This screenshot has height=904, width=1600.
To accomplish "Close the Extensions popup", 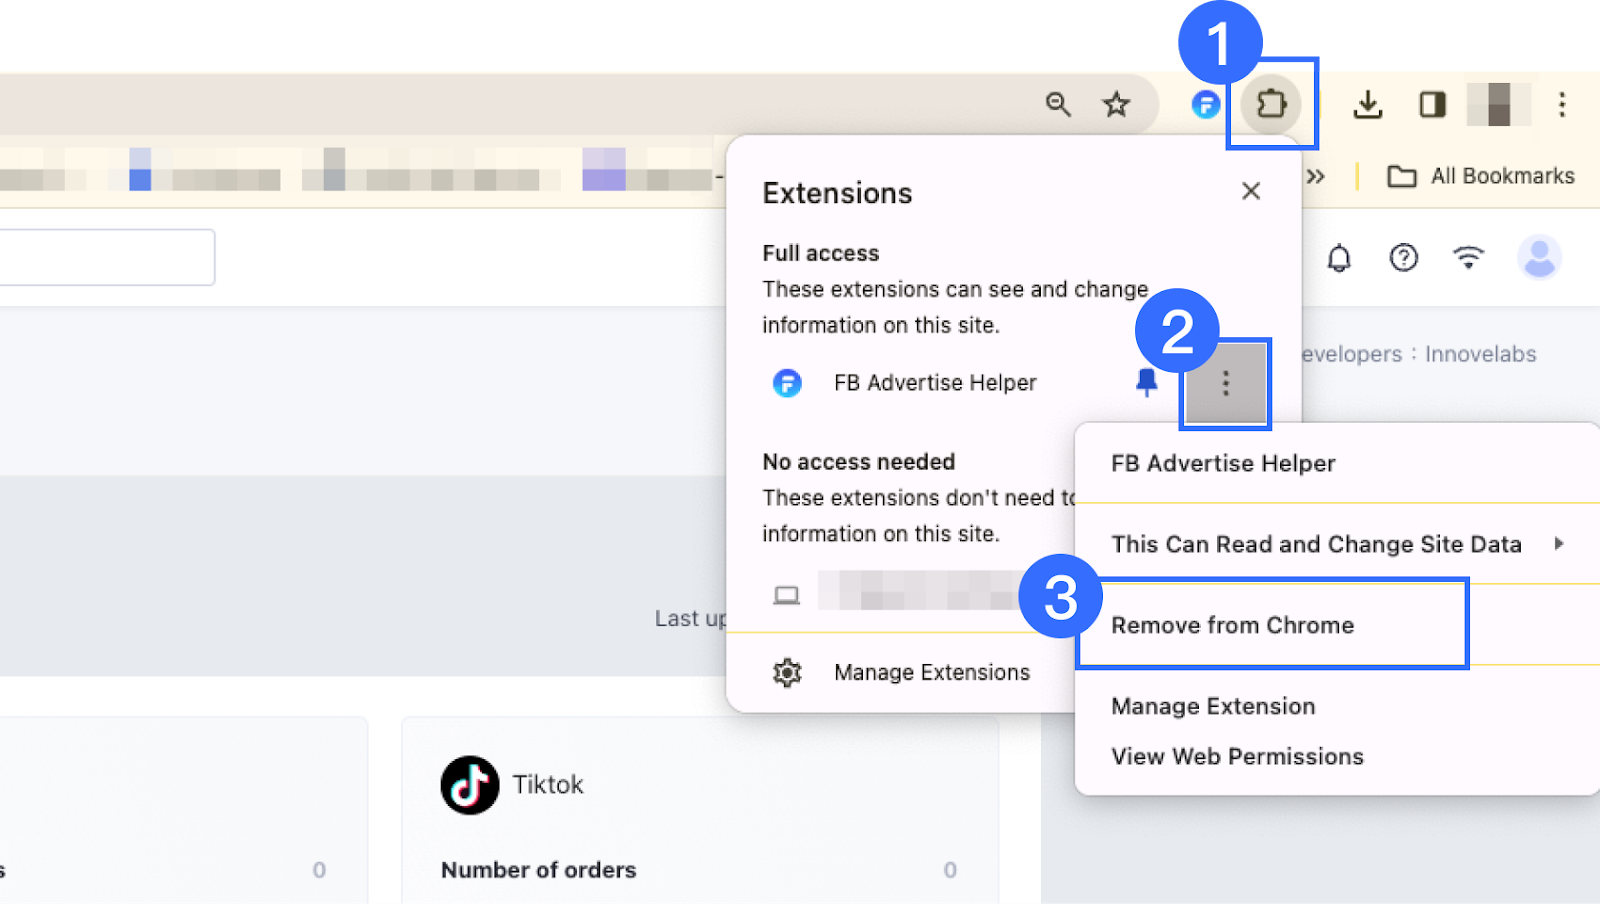I will (x=1251, y=191).
